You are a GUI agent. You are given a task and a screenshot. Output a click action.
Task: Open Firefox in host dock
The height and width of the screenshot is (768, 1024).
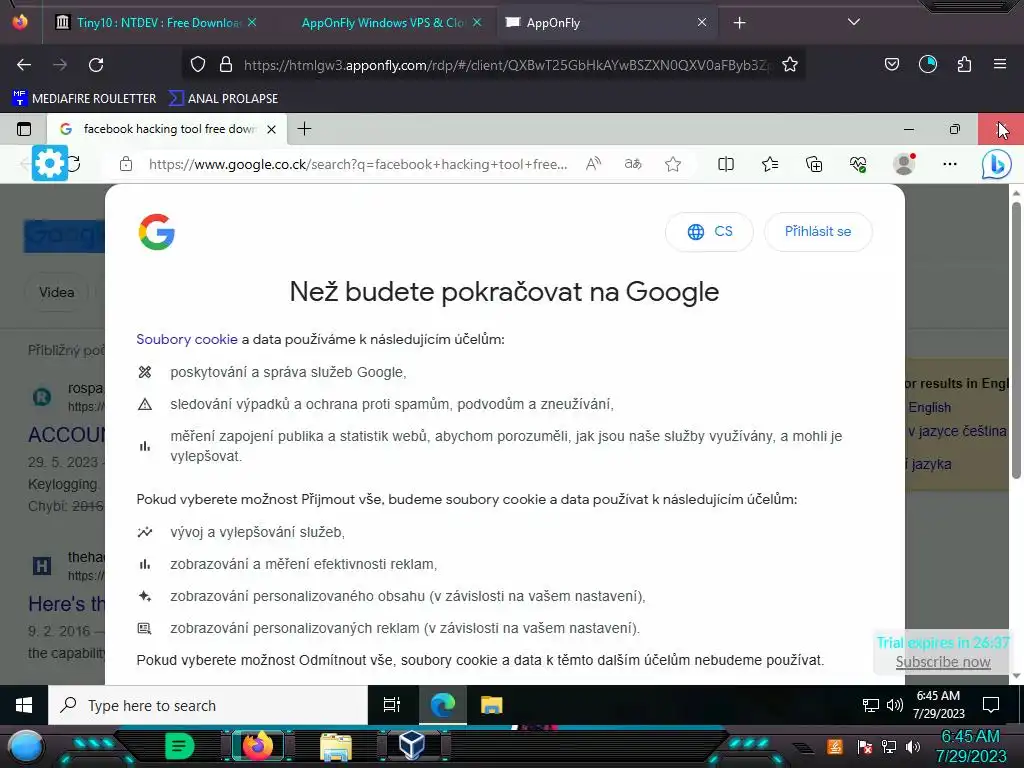[x=257, y=746]
